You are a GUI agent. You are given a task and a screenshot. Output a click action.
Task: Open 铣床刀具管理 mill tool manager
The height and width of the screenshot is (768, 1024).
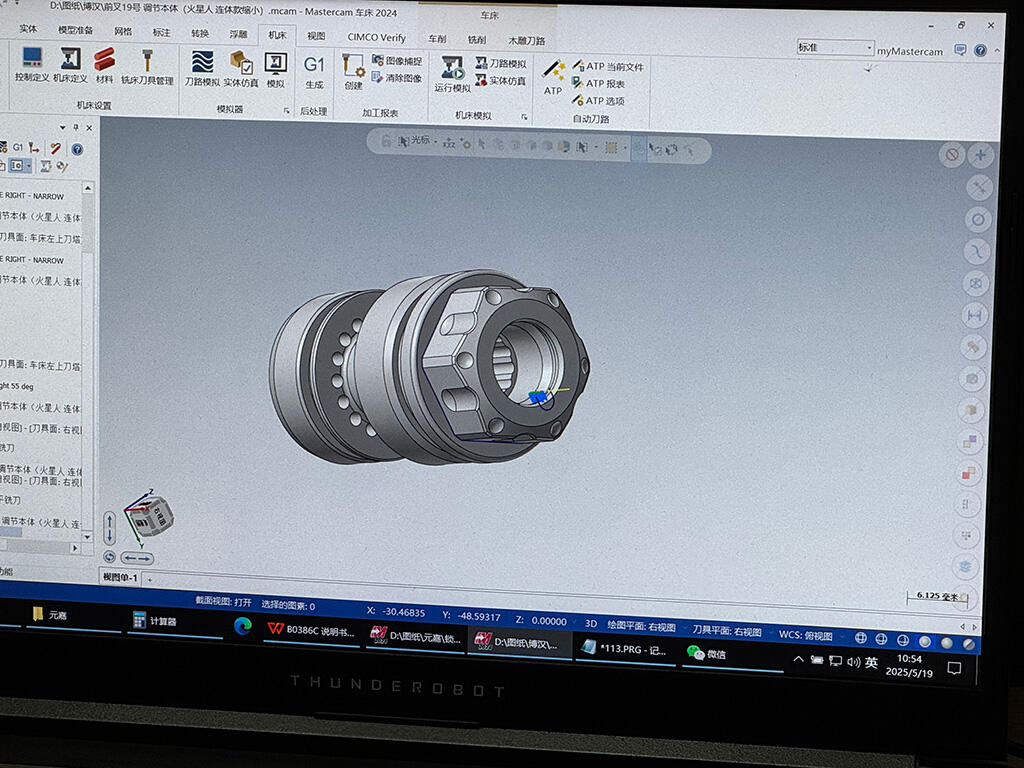coord(148,67)
